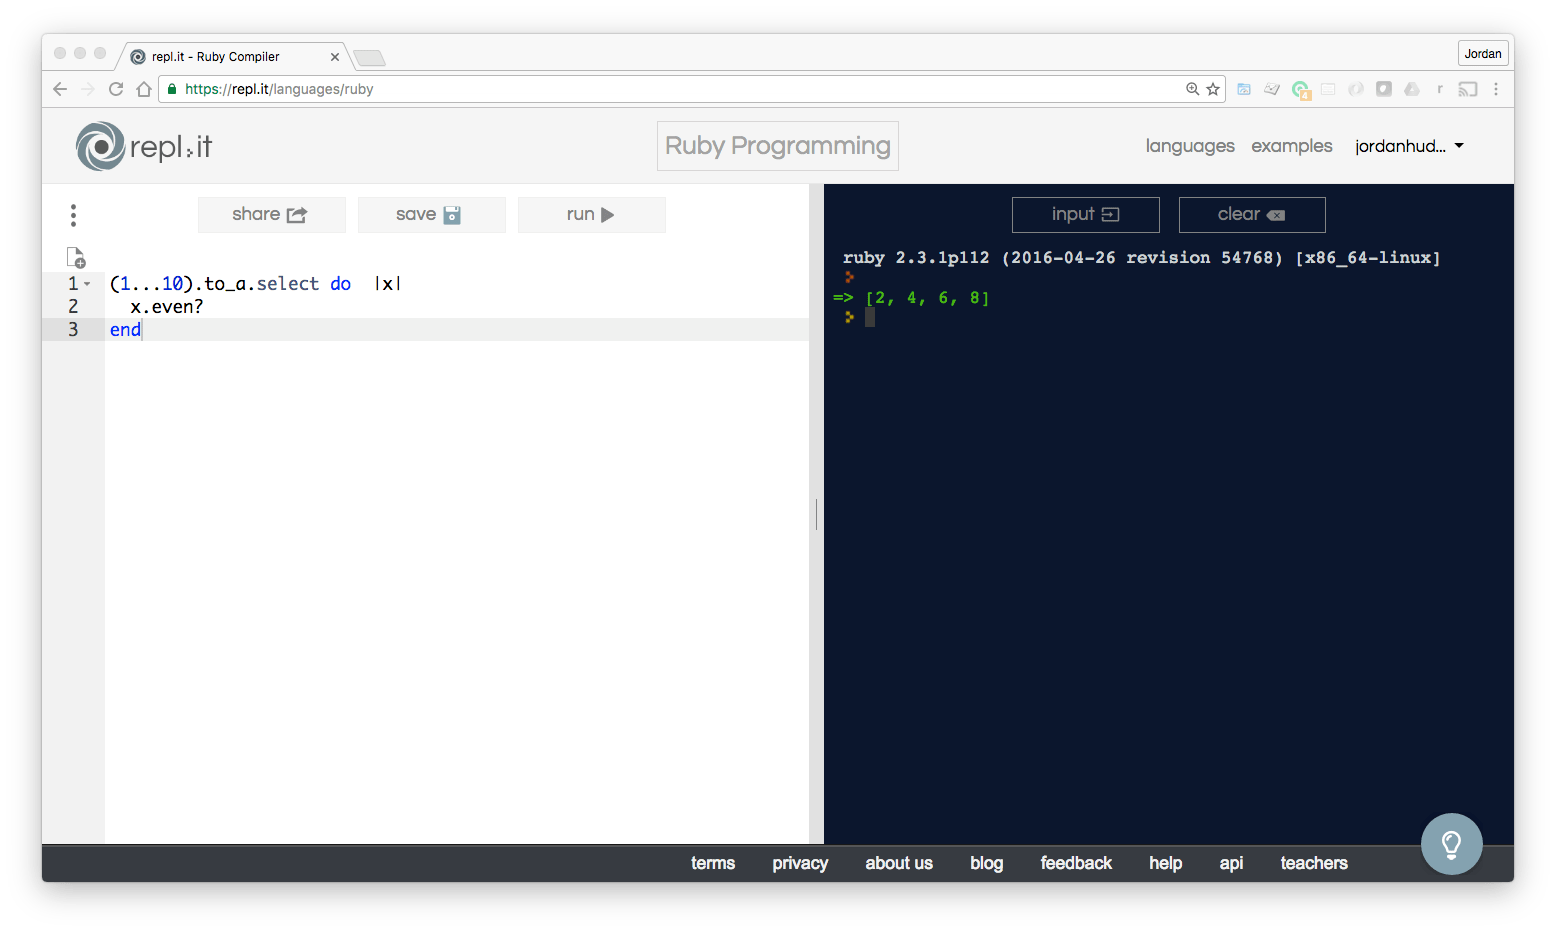Bookmark this page with the star icon
Image resolution: width=1556 pixels, height=932 pixels.
coord(1213,89)
